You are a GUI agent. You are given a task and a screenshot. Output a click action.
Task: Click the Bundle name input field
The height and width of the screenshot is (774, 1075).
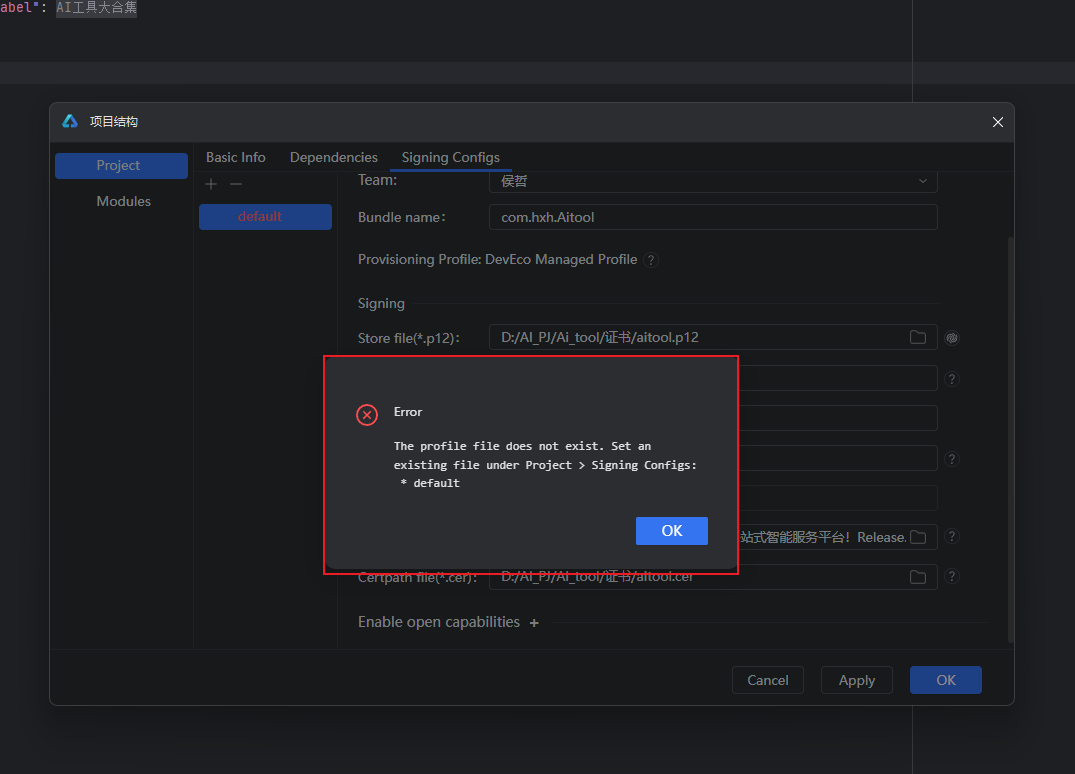[712, 217]
